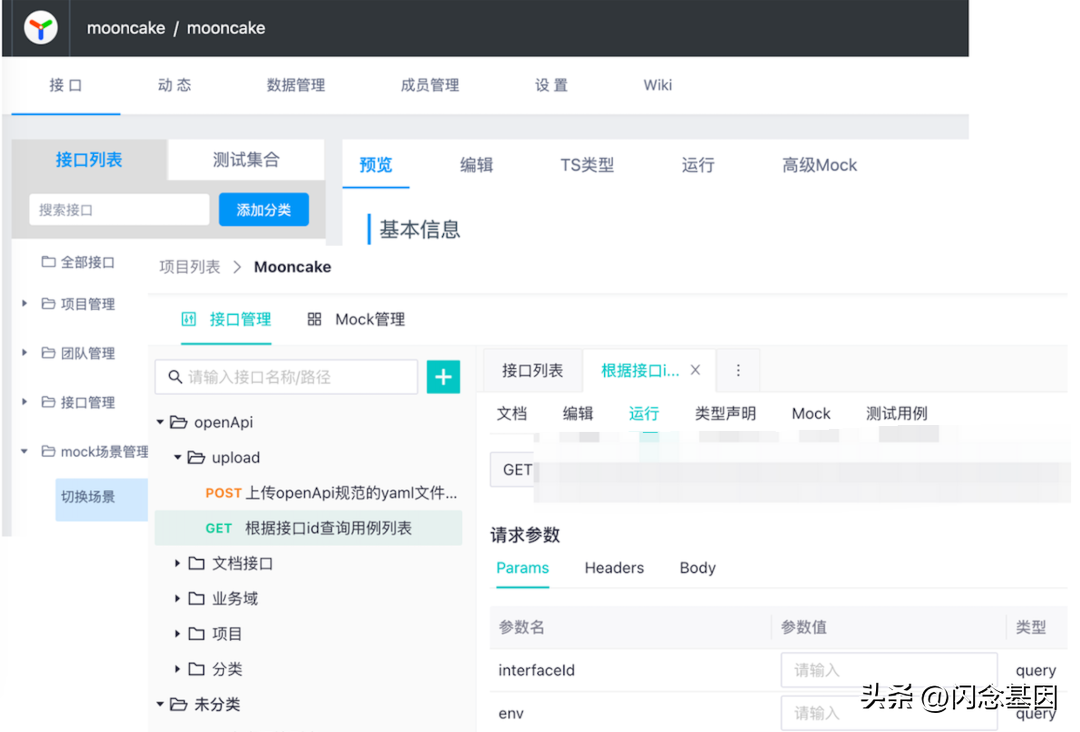Switch to the Wiki tab
1080x732 pixels.
[657, 85]
